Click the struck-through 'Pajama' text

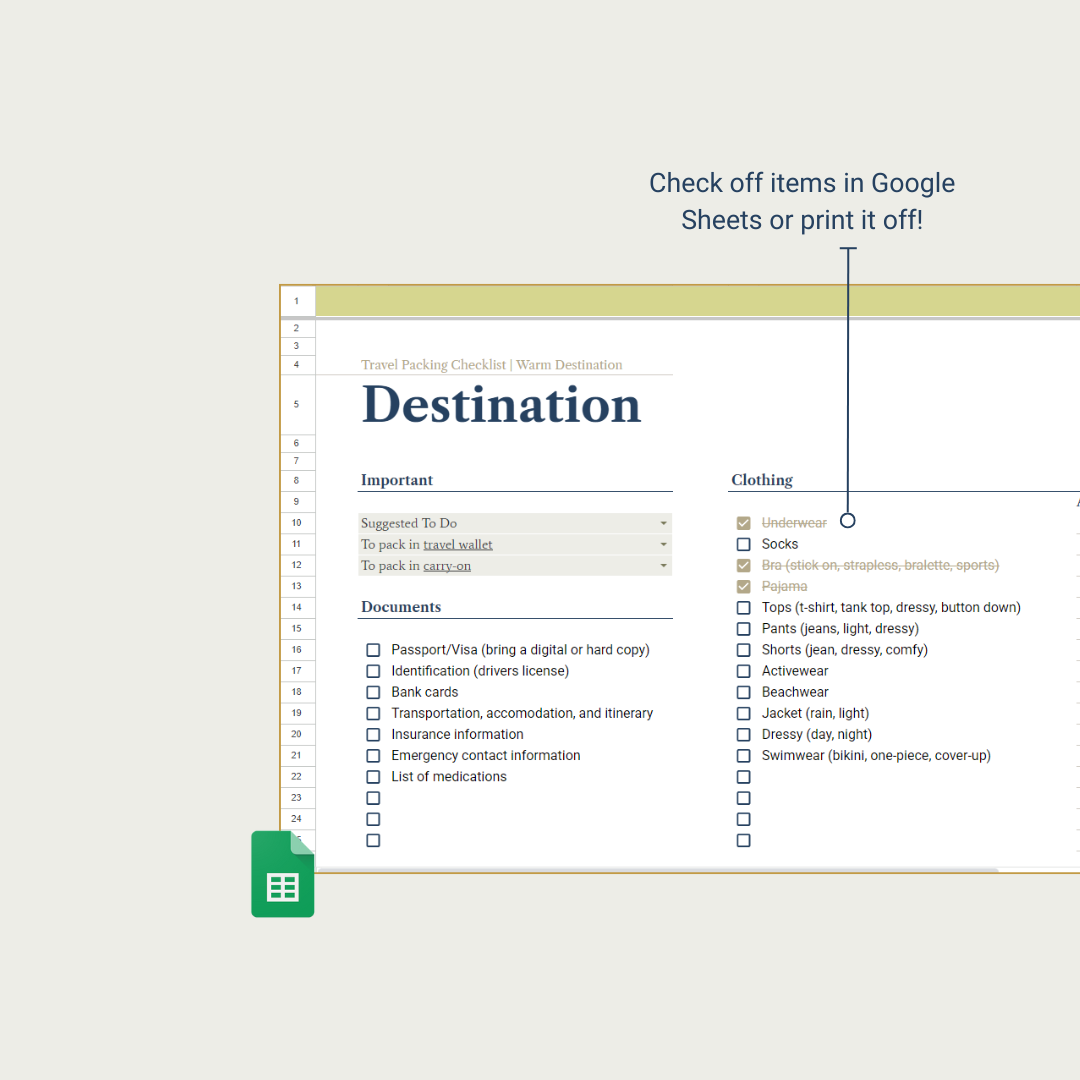click(x=784, y=587)
